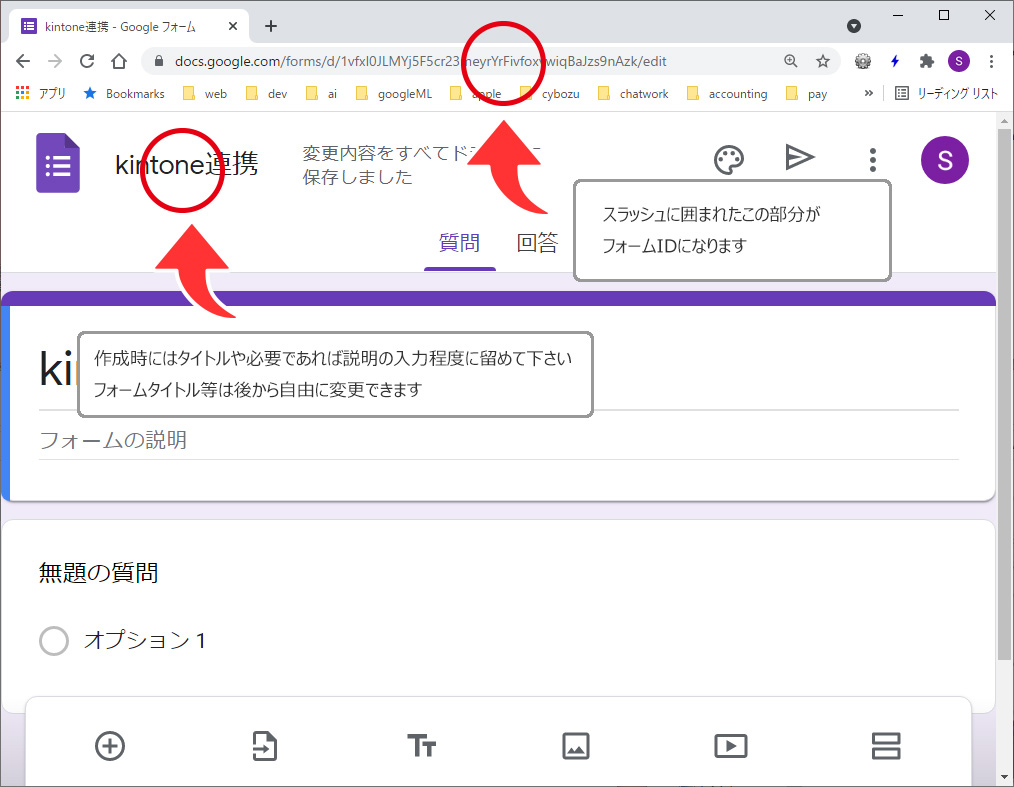
Task: Click the Add section icon
Action: coord(886,746)
